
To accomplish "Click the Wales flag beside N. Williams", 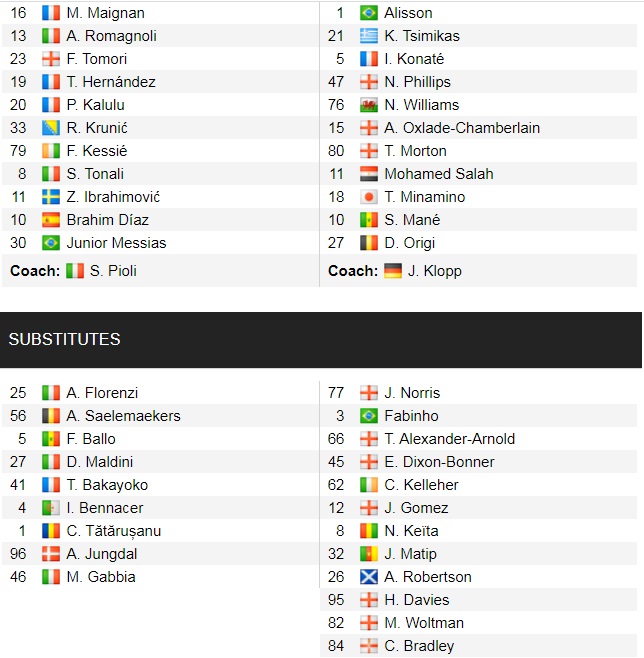I will pos(368,105).
